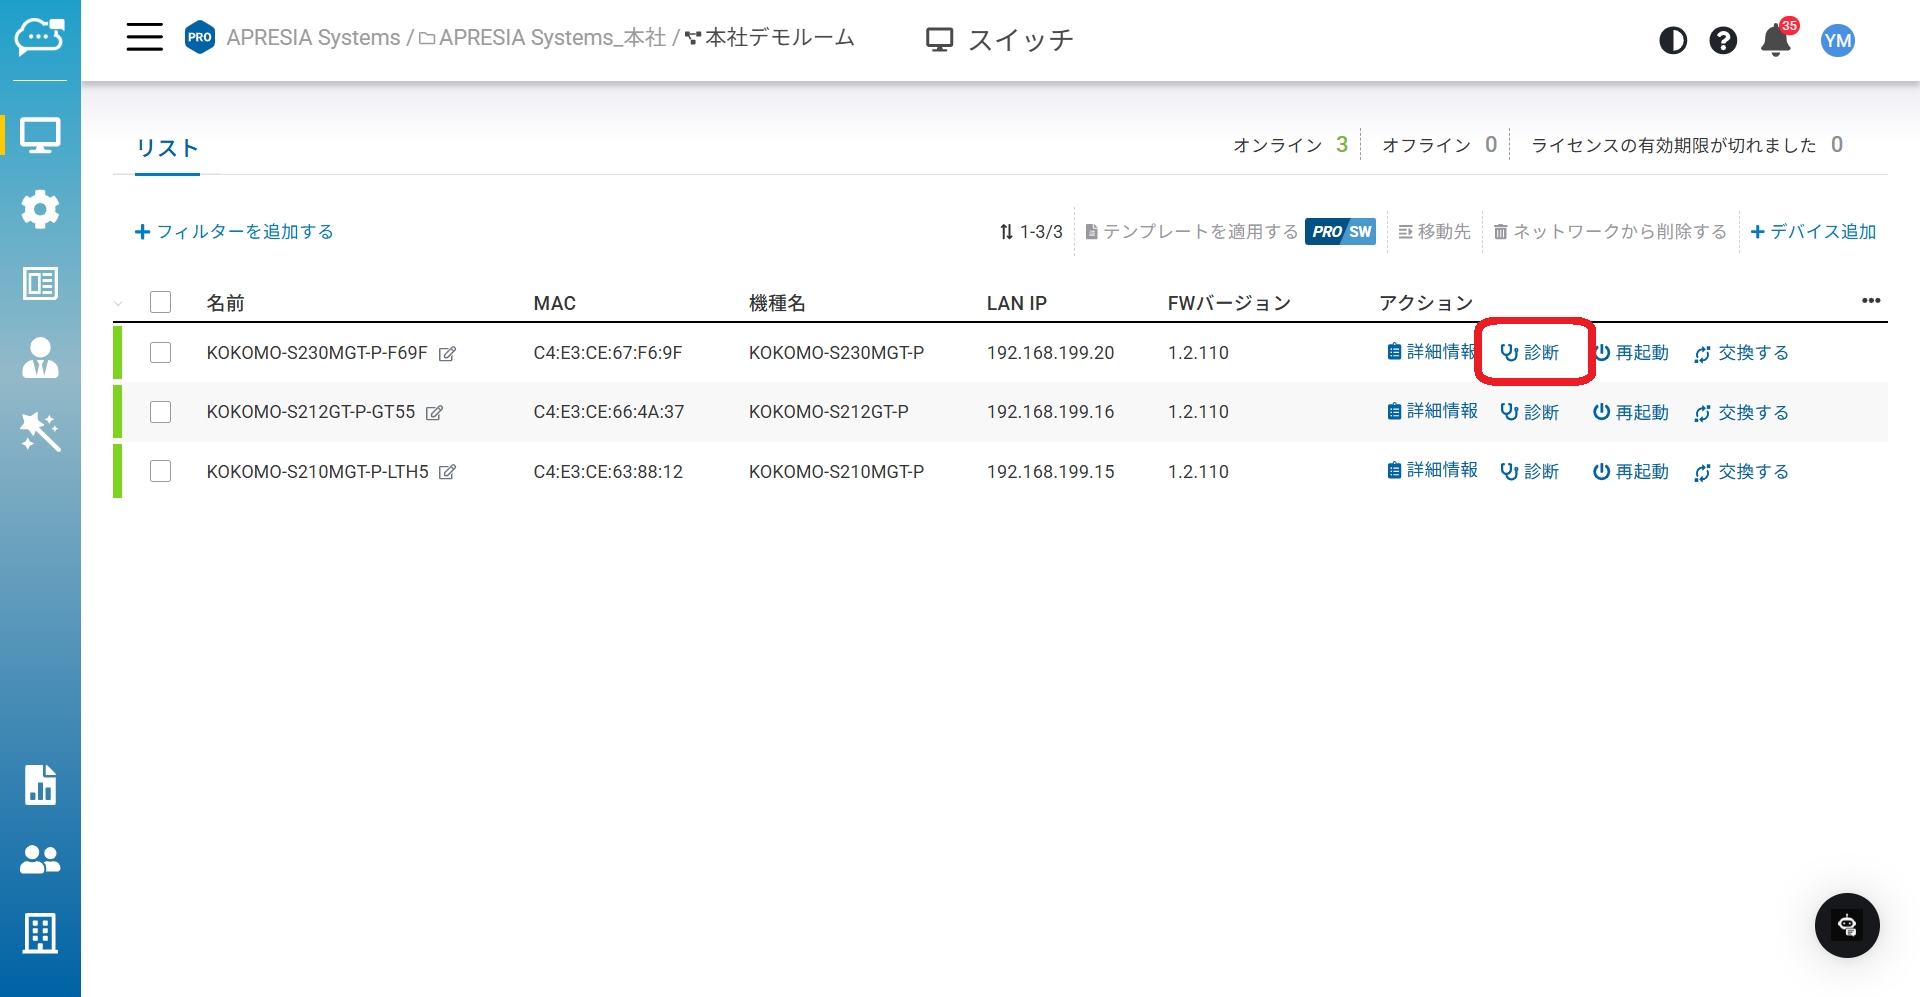Check the box for KOKOMO-S212GT-P-GT55

coord(160,412)
